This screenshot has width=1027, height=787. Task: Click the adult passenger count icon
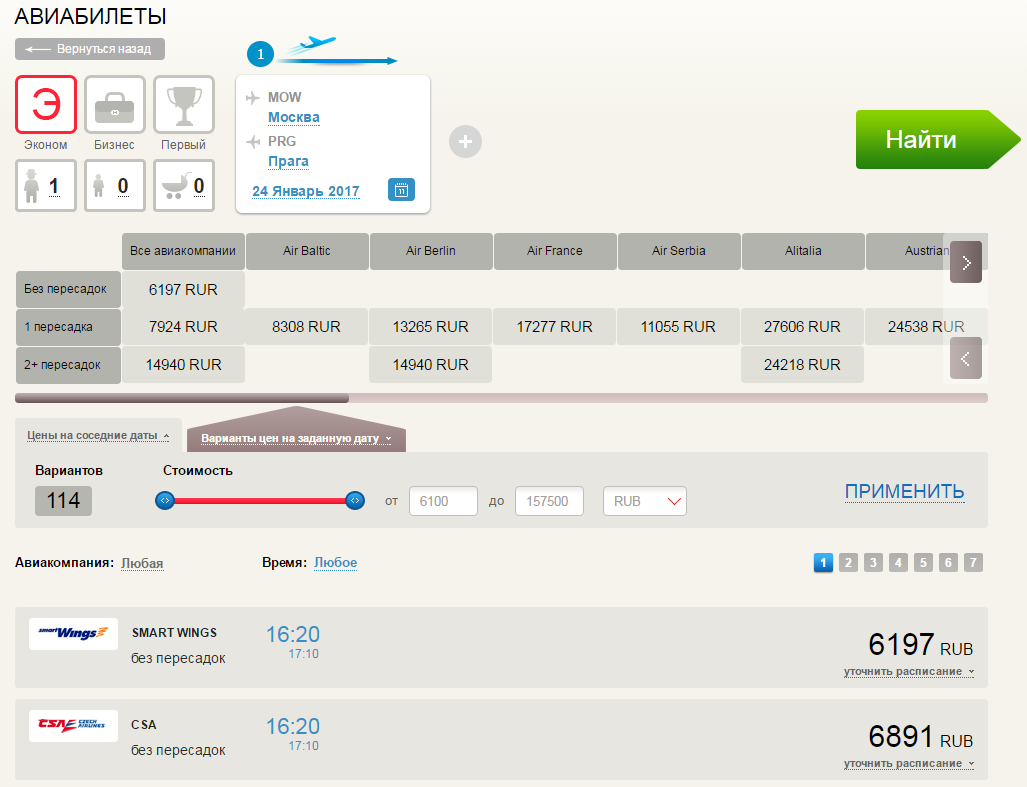(33, 186)
